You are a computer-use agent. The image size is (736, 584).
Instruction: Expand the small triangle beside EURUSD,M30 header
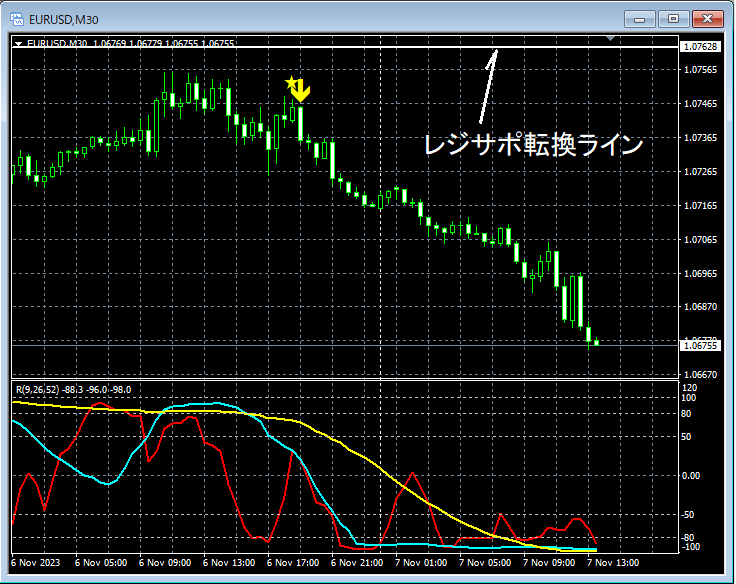(18, 44)
